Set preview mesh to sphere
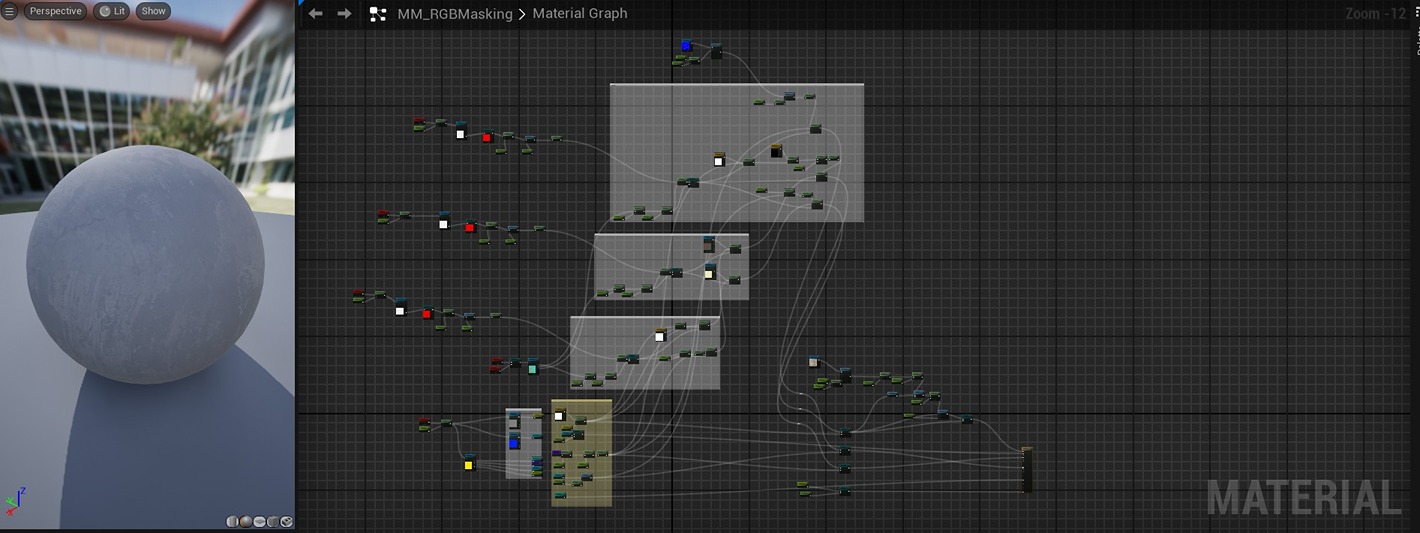This screenshot has height=533, width=1420. (246, 521)
